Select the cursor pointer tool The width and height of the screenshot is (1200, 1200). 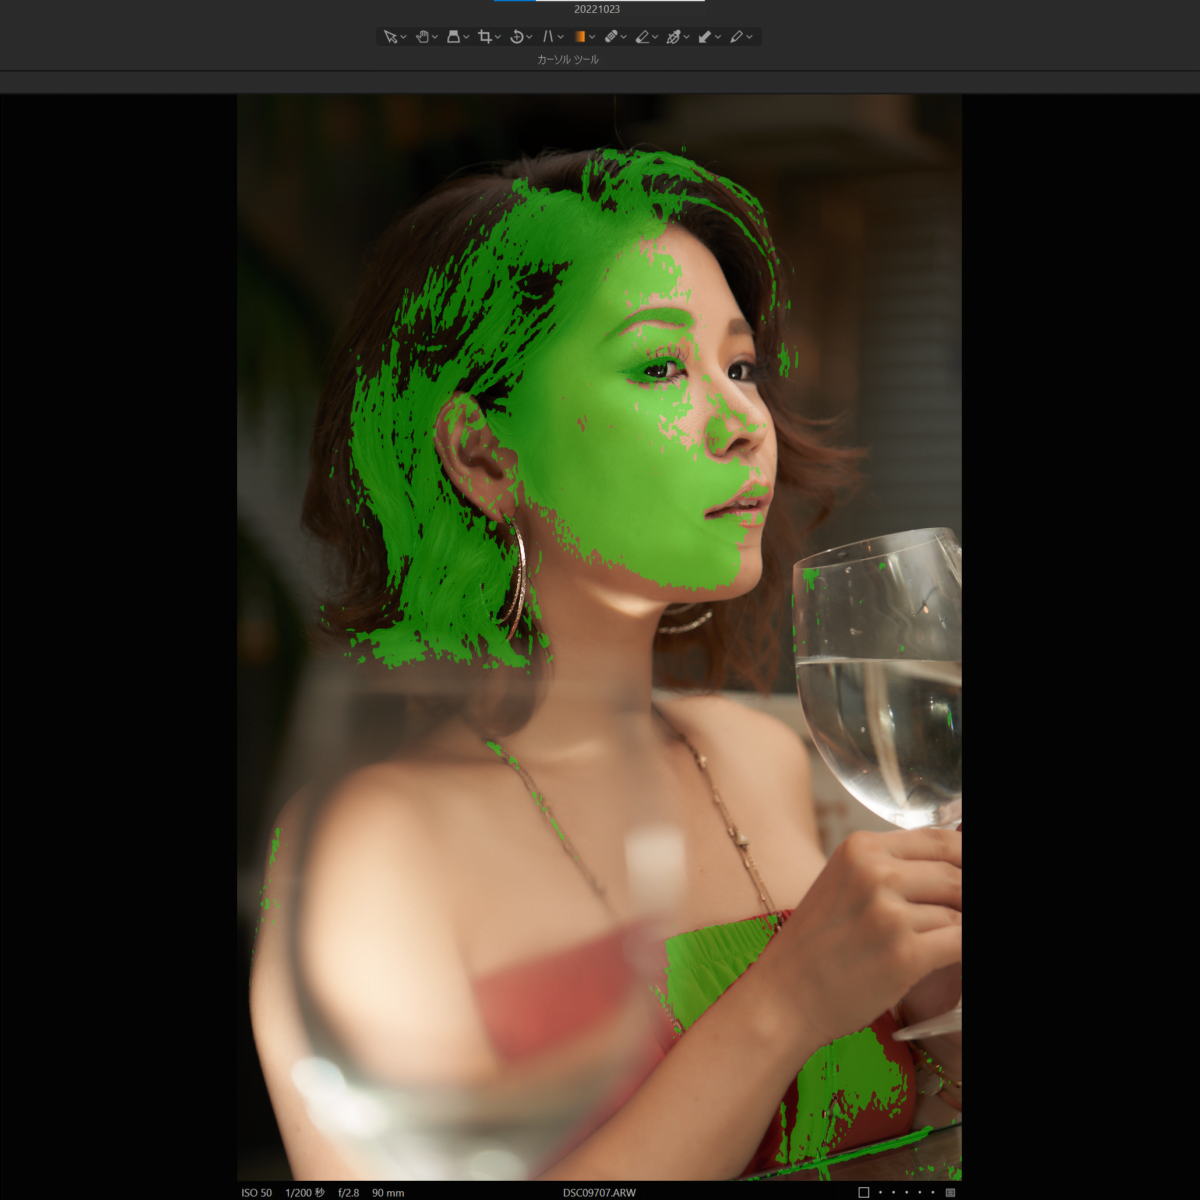click(x=390, y=37)
